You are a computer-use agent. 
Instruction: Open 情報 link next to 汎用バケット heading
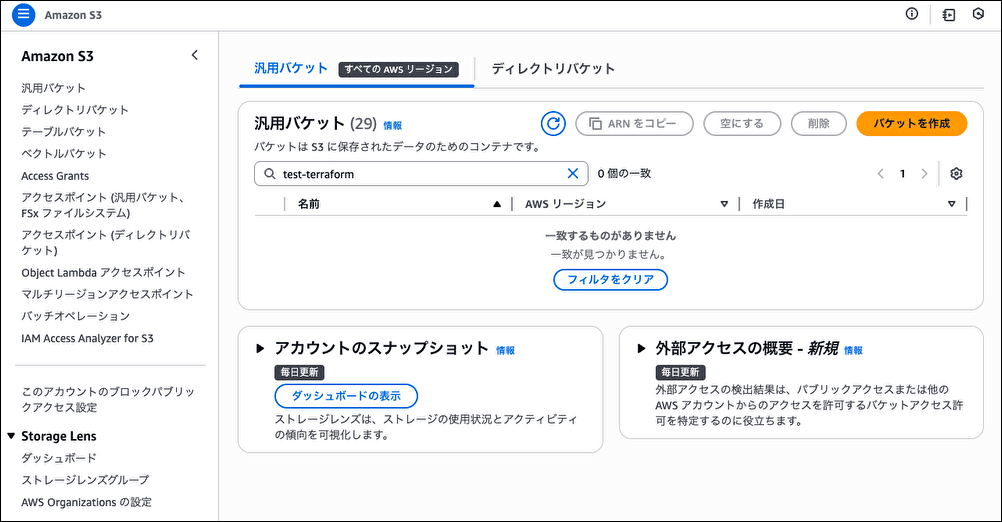(x=392, y=126)
